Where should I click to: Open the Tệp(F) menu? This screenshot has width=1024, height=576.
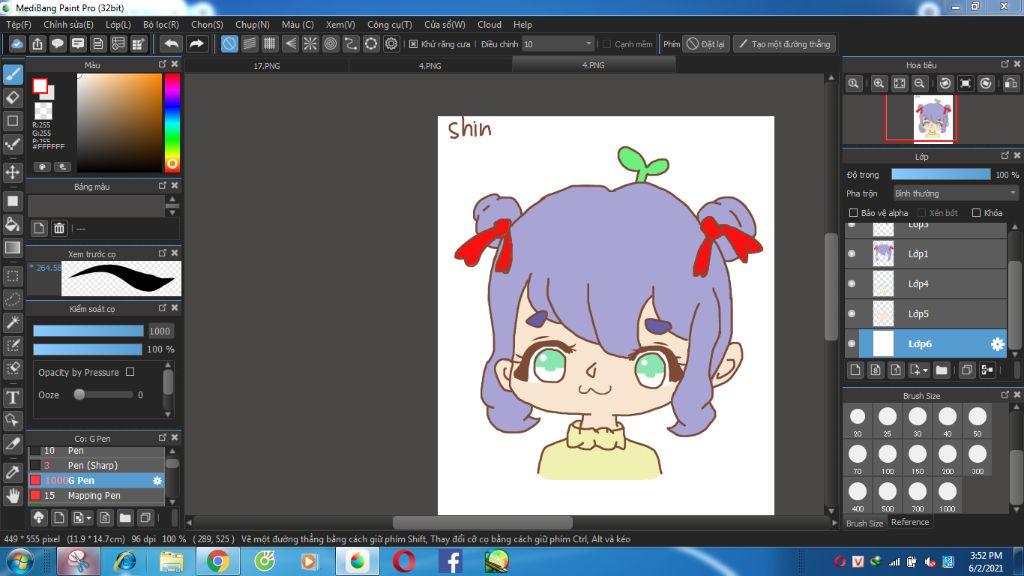click(18, 24)
